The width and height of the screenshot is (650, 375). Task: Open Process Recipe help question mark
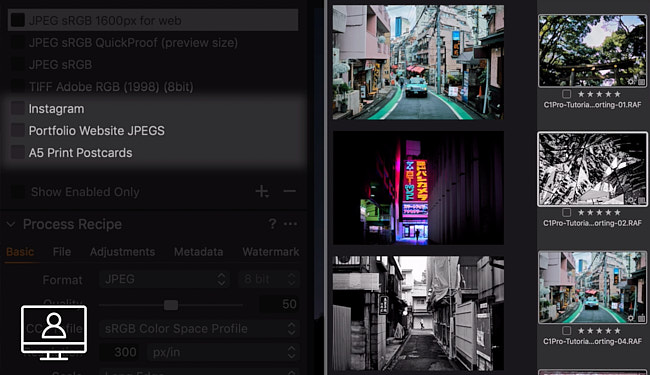(x=272, y=224)
